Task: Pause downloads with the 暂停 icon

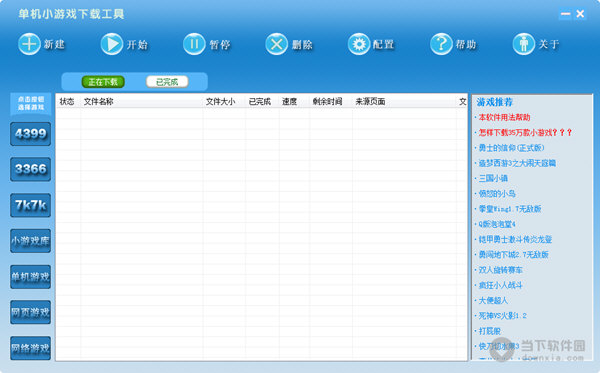Action: [194, 44]
